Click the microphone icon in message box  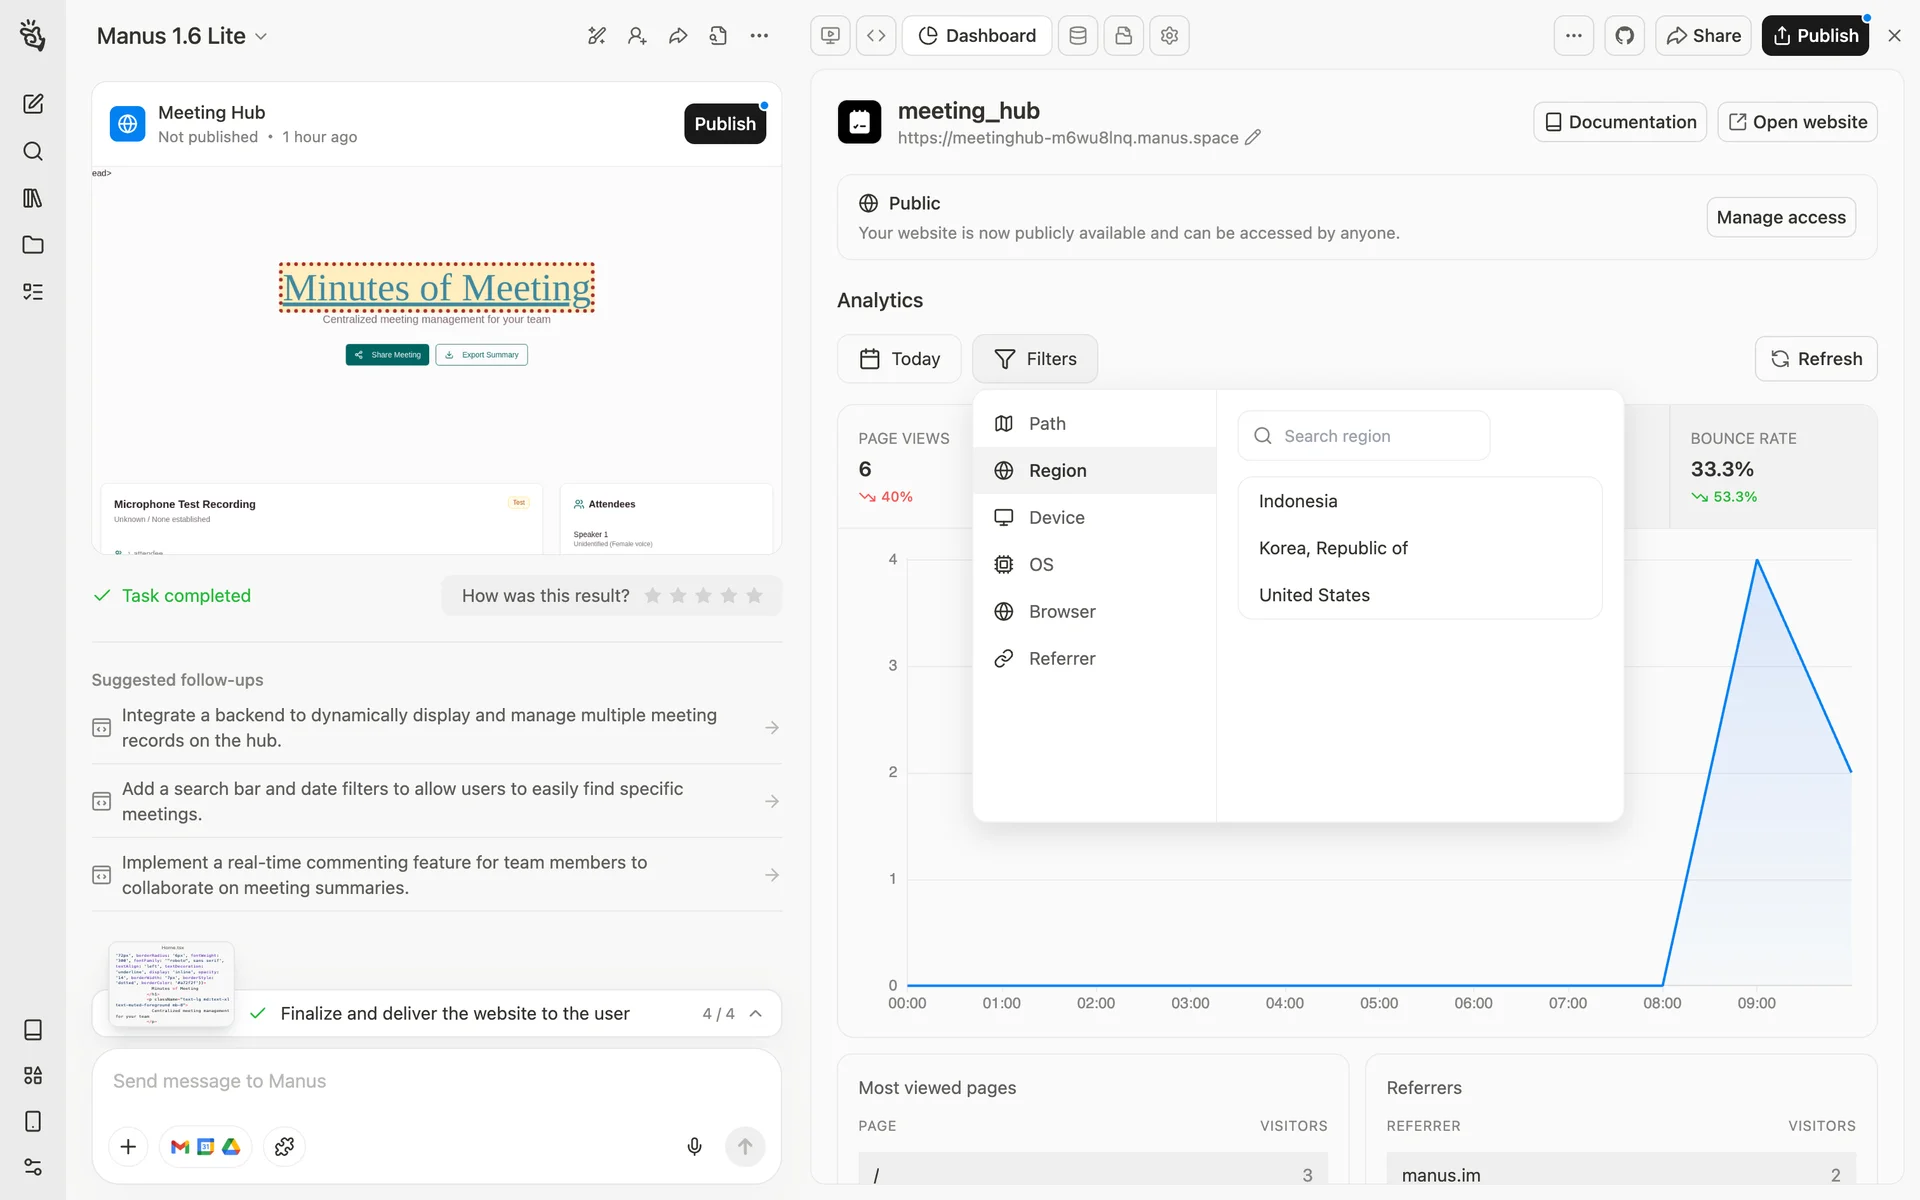[694, 1146]
